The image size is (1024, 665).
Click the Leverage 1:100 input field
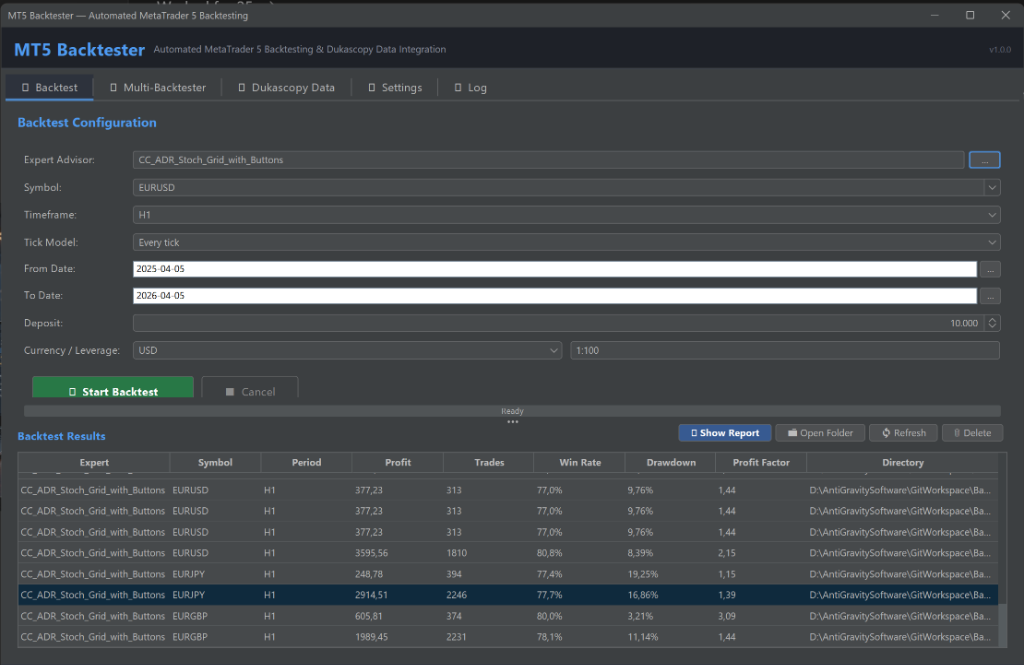(784, 350)
